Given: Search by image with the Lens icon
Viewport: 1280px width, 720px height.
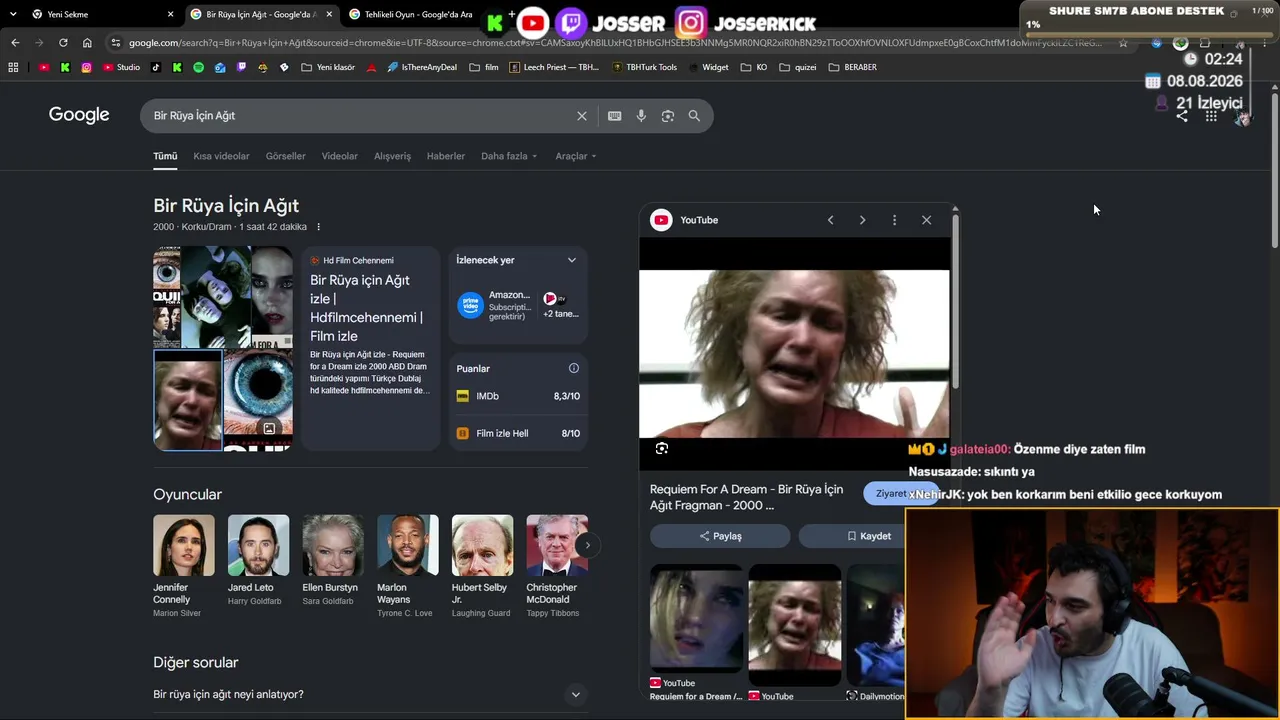Looking at the screenshot, I should (x=668, y=116).
